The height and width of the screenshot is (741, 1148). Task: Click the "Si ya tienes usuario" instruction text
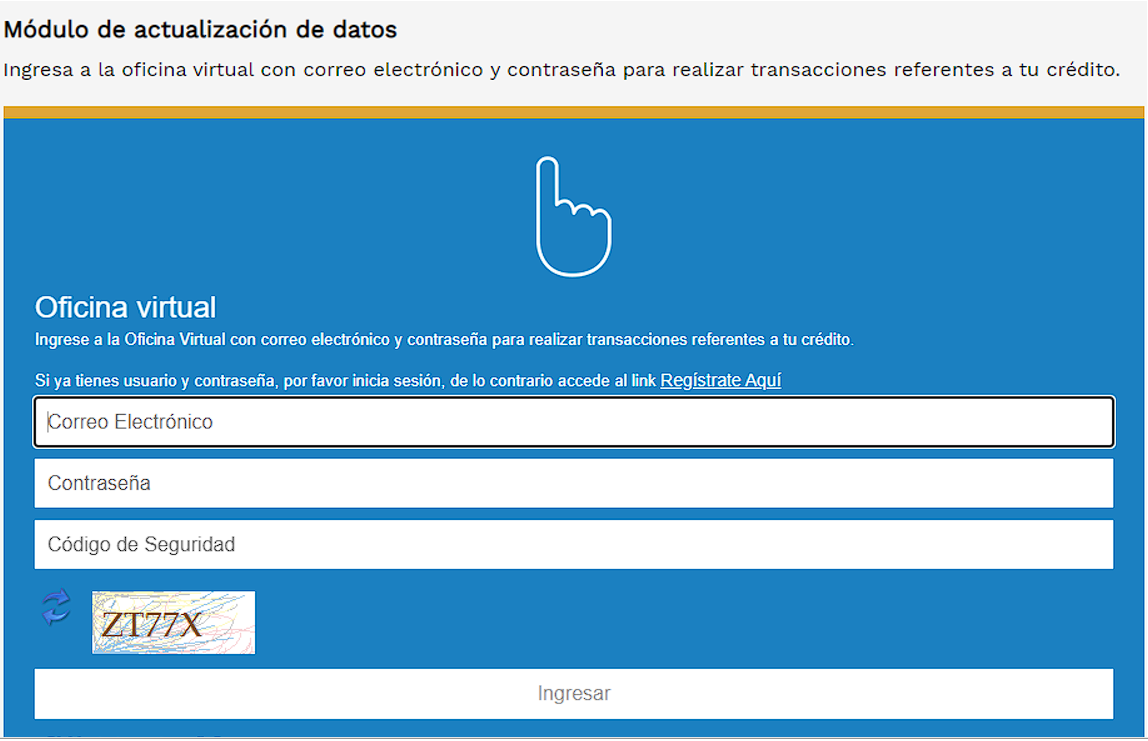346,381
